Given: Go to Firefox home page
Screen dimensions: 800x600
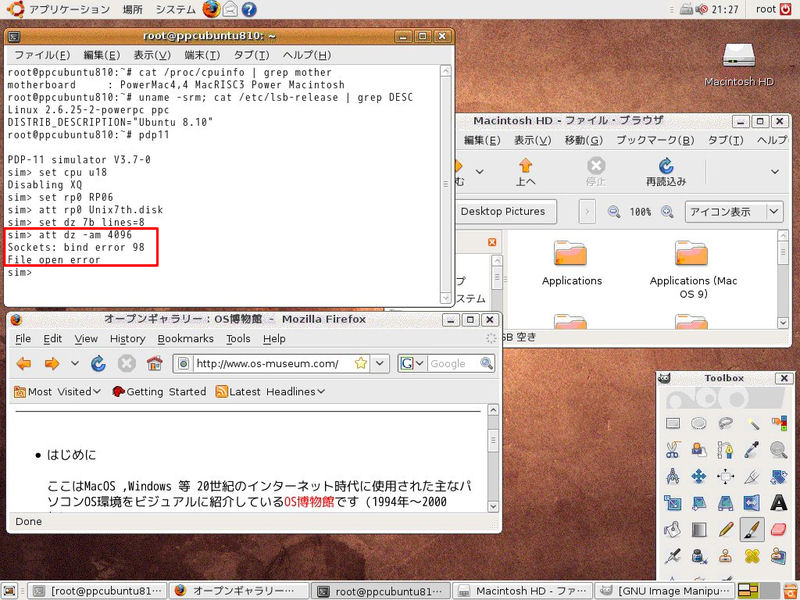Looking at the screenshot, I should 154,364.
